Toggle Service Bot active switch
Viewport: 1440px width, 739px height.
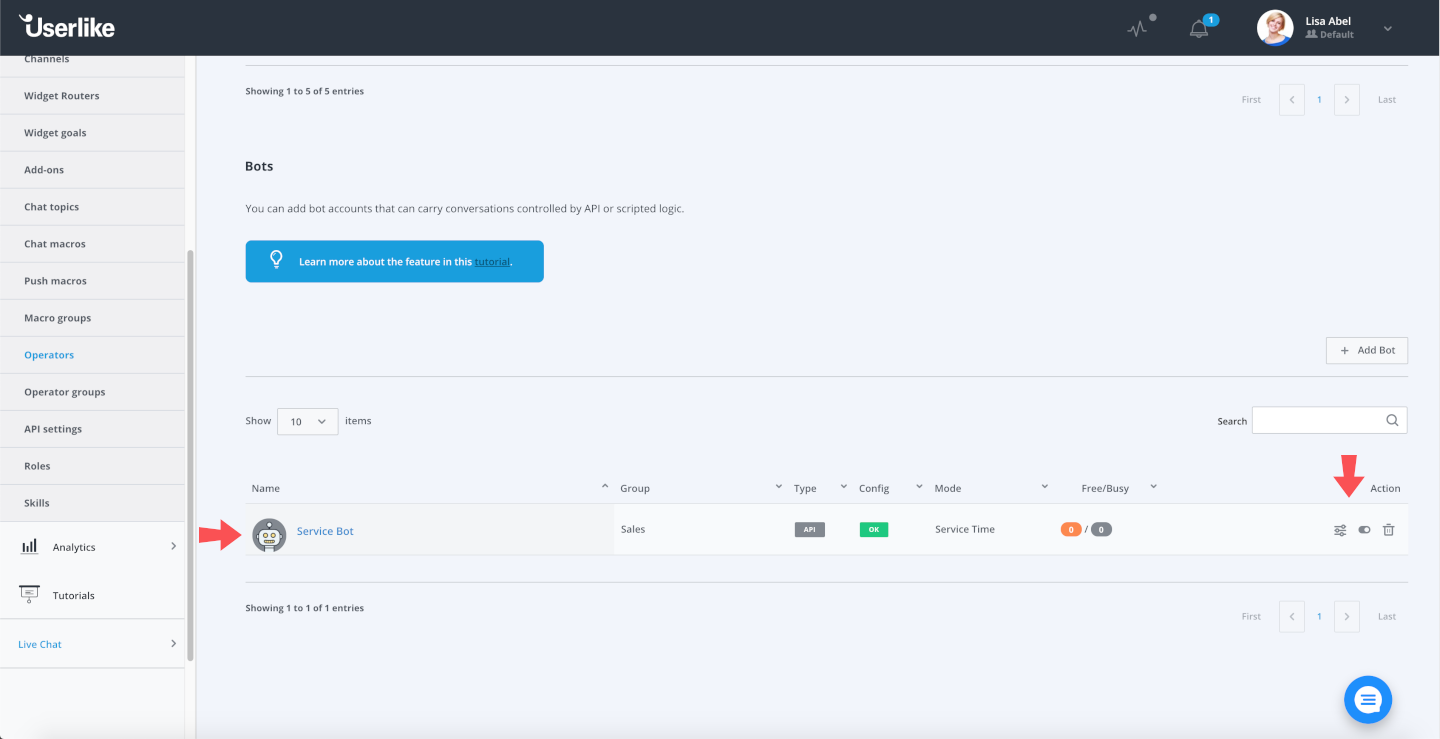1364,530
